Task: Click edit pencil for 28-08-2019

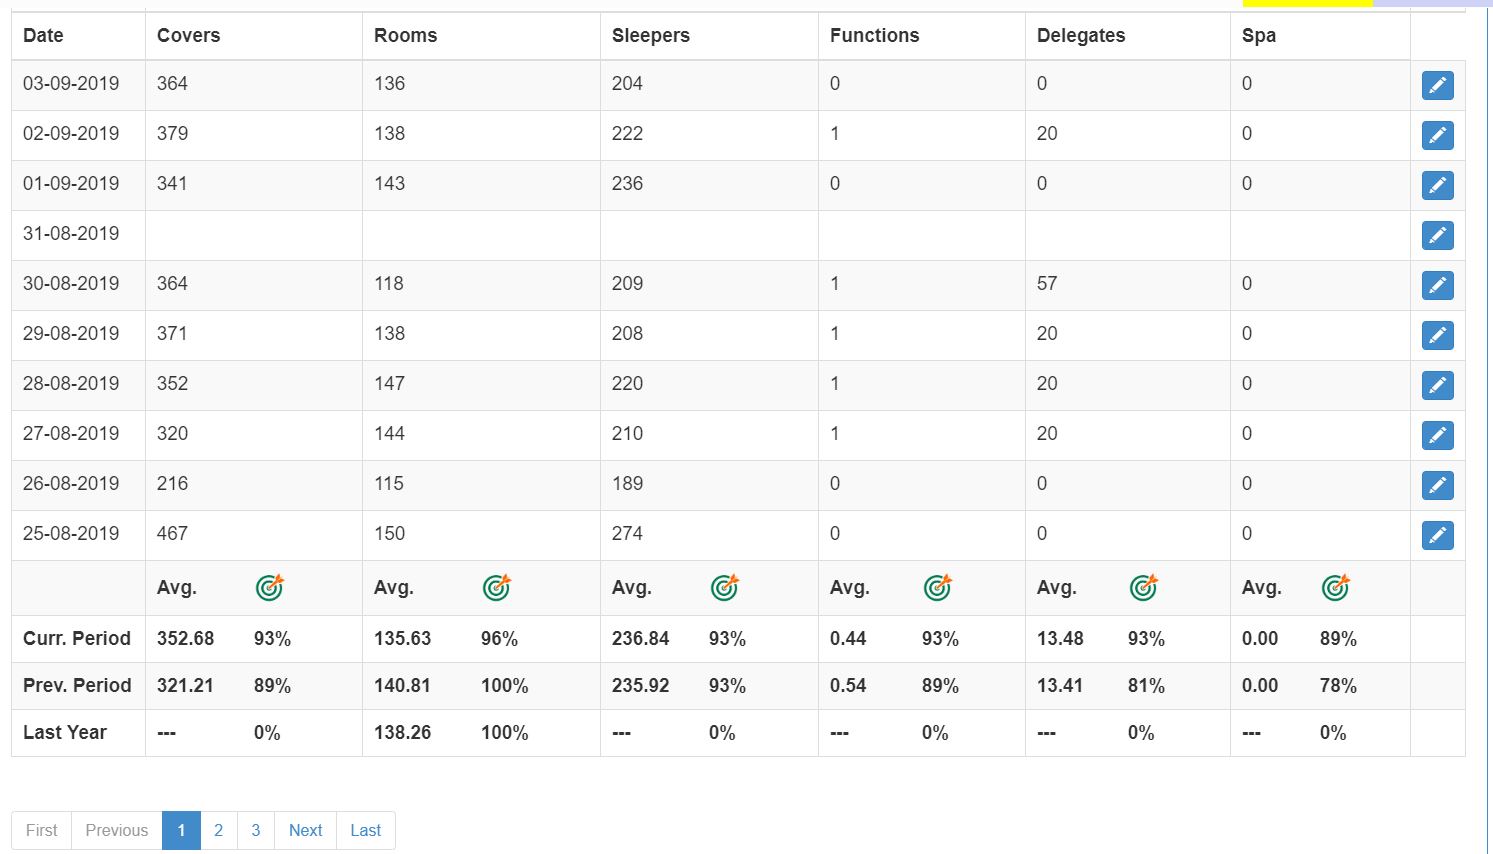Action: click(x=1437, y=385)
